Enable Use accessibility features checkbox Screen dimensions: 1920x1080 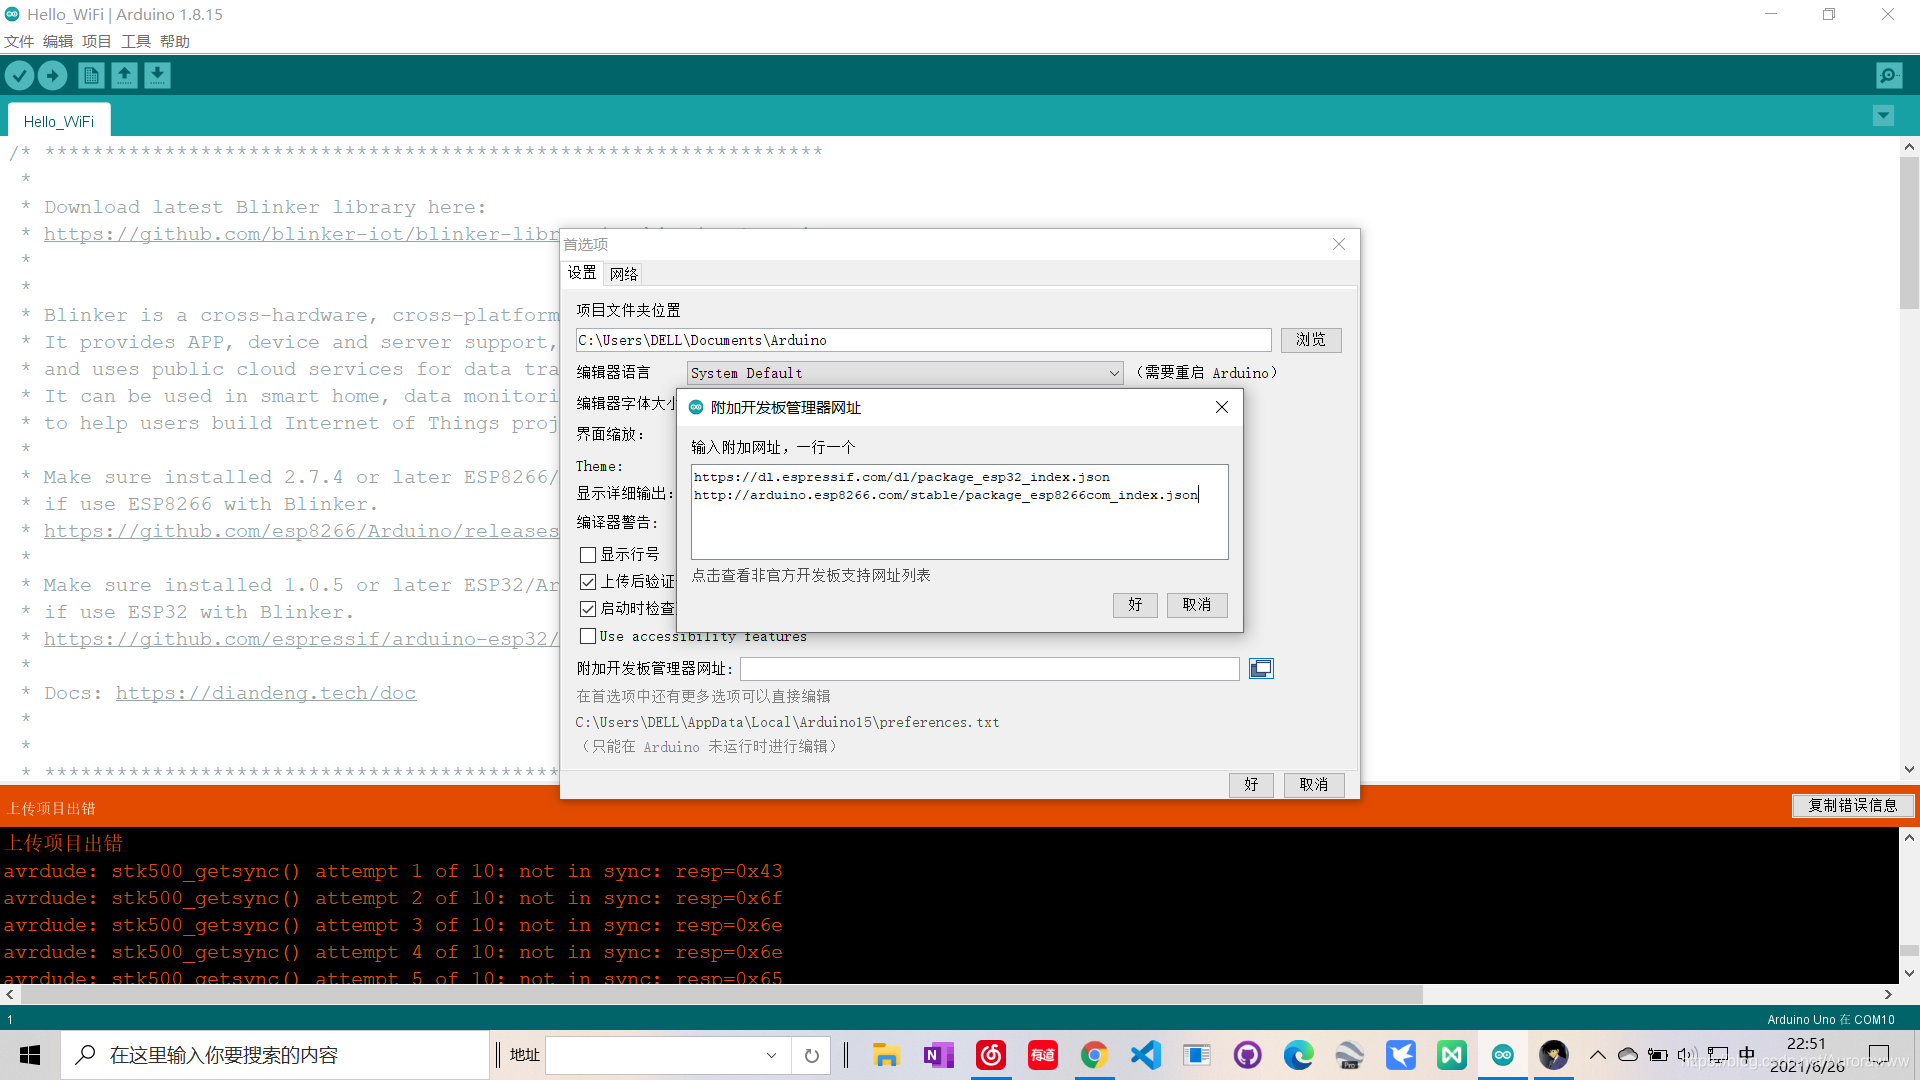pos(588,636)
